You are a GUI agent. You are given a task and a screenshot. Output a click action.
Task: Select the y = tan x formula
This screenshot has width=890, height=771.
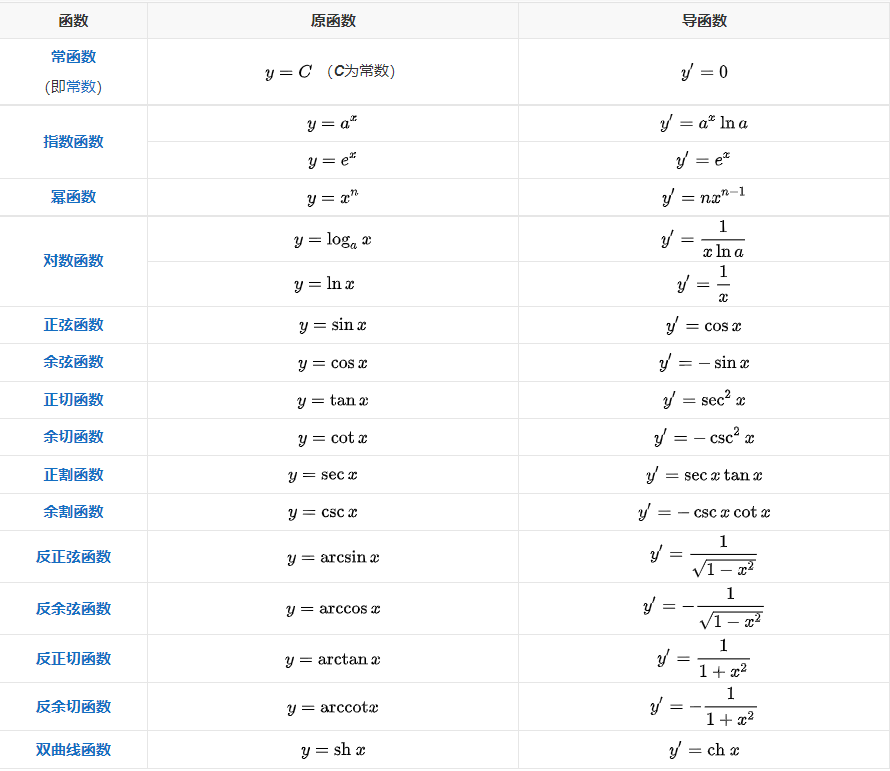coord(333,401)
